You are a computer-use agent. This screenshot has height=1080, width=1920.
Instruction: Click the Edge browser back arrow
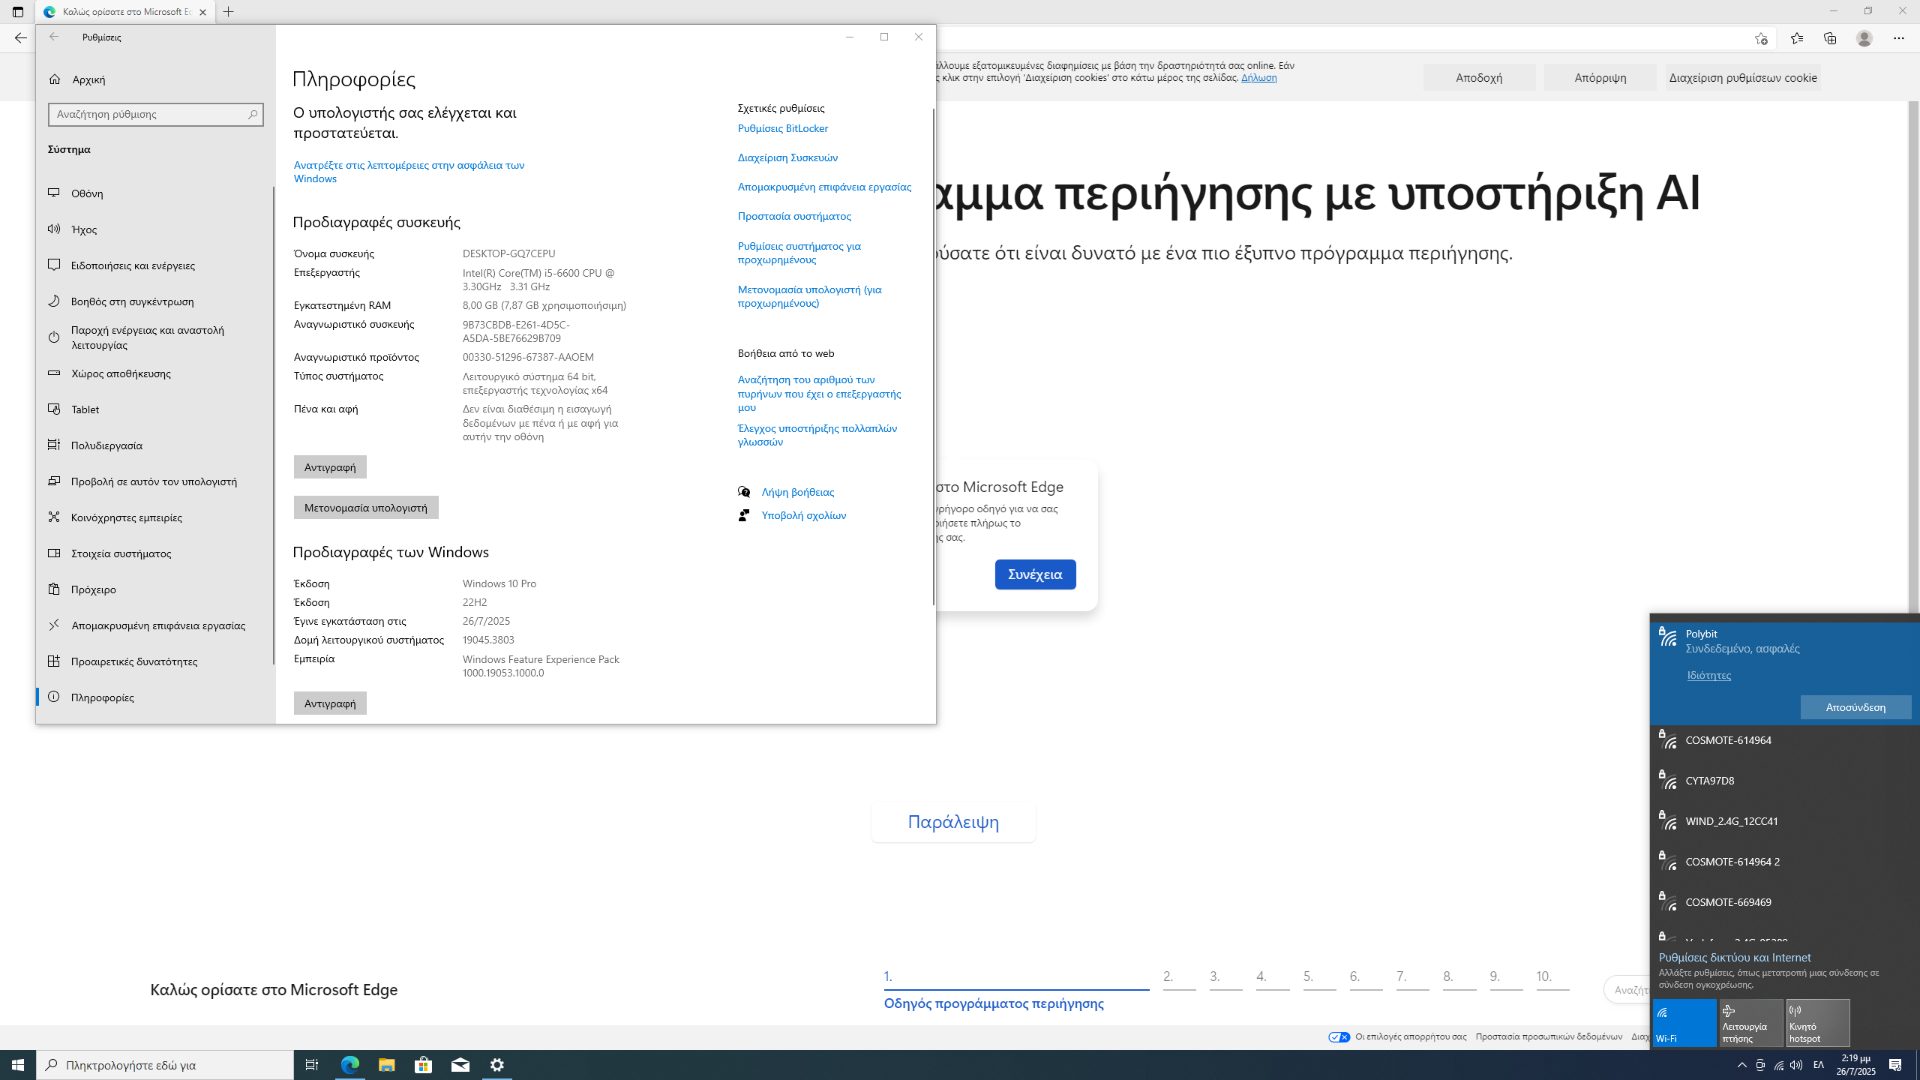point(20,38)
